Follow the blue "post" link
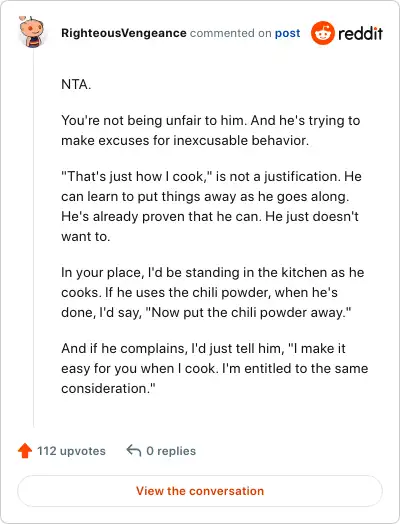Viewport: 400px width, 524px height. [287, 33]
